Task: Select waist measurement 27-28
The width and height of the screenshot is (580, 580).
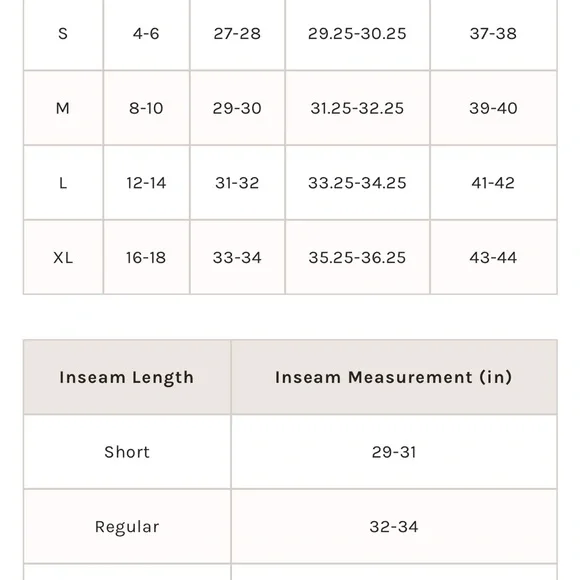Action: (x=237, y=34)
